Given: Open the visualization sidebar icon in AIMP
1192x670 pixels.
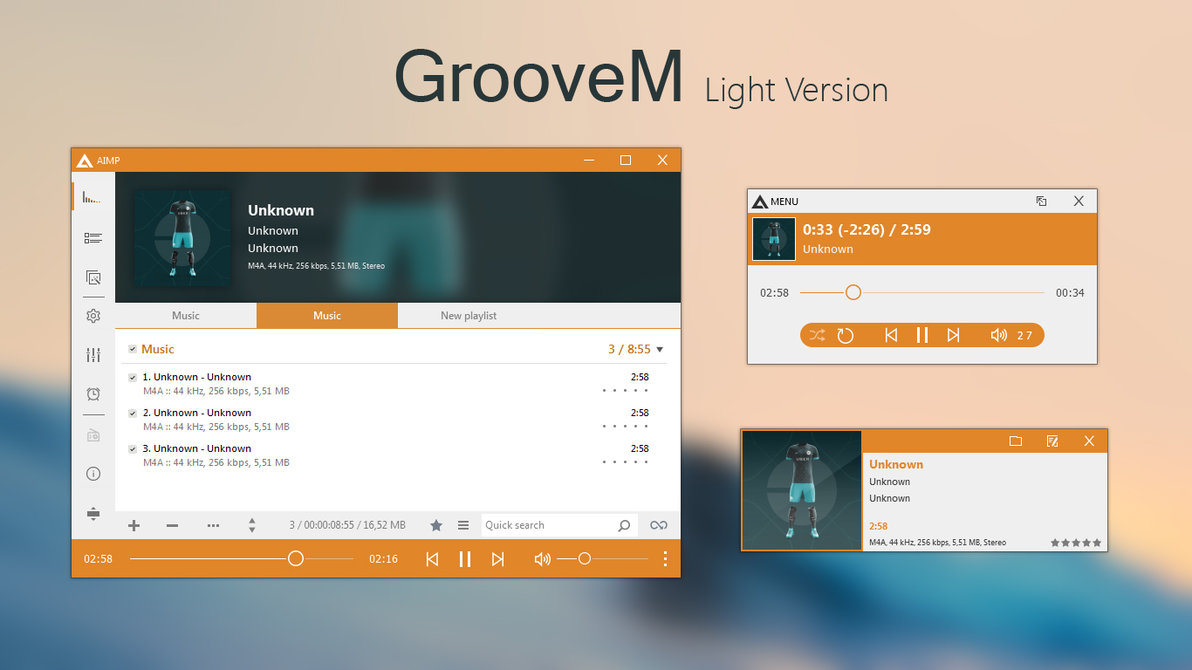Looking at the screenshot, I should point(92,198).
